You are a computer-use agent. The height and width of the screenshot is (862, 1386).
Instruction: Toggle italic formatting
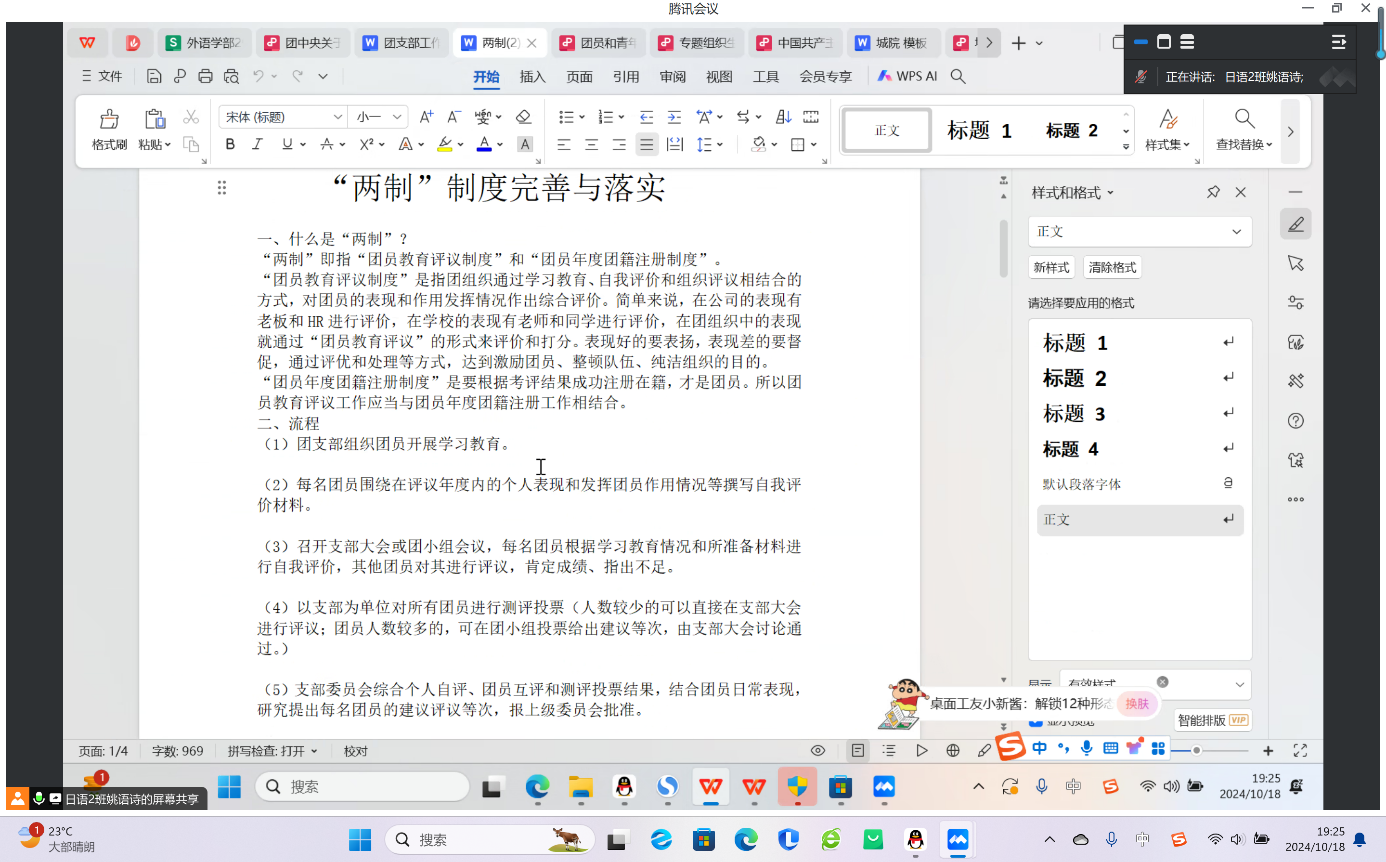257,145
